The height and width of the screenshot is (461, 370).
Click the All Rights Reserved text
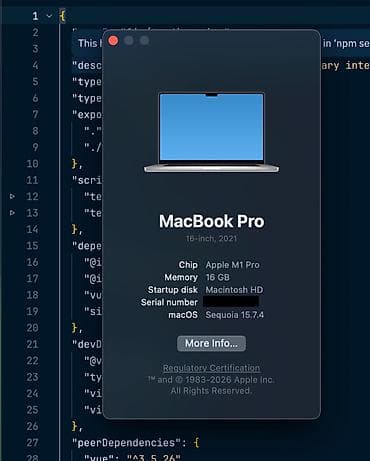click(211, 391)
